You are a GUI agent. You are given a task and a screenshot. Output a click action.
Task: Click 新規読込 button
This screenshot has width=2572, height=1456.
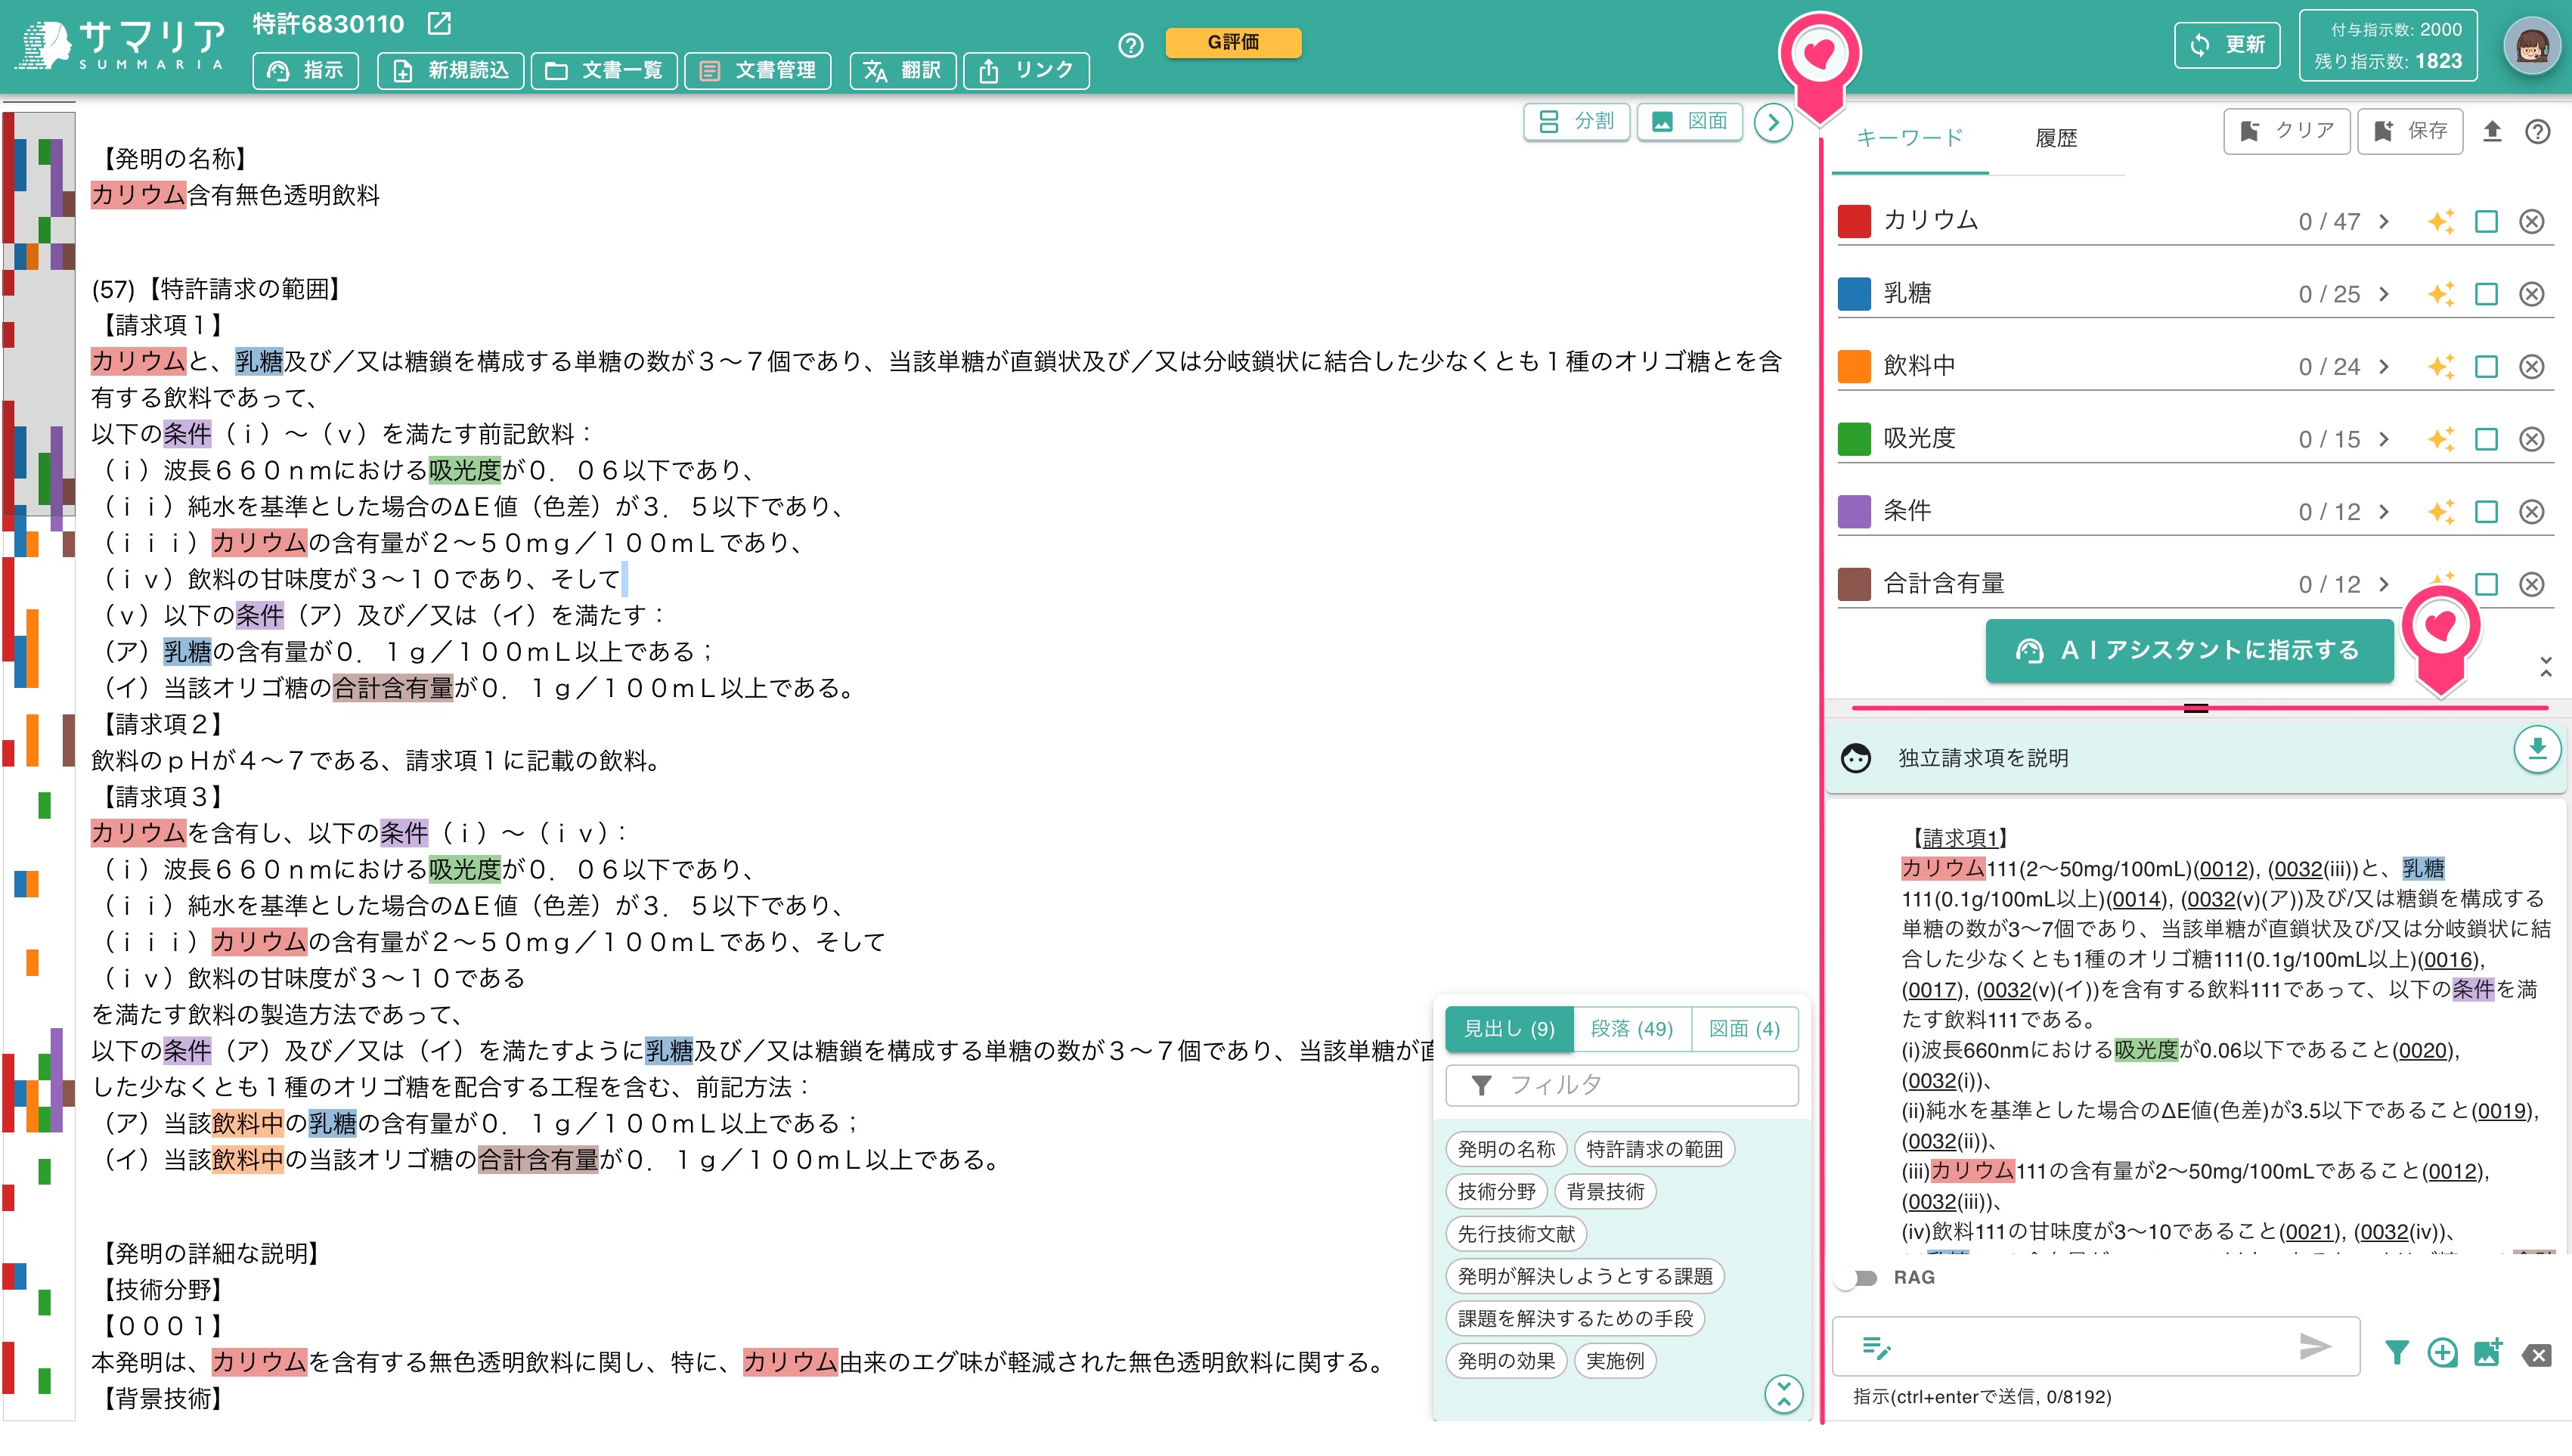pos(450,71)
